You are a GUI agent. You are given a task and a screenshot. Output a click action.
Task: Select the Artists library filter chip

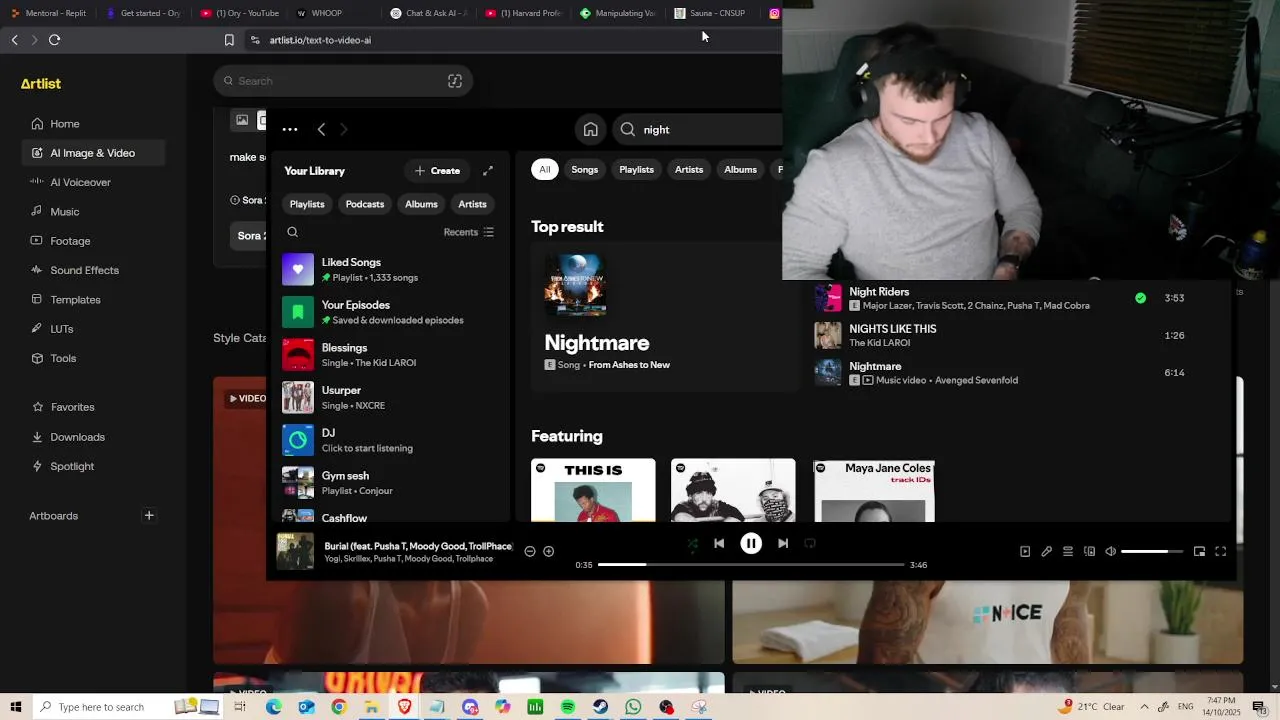coord(472,204)
